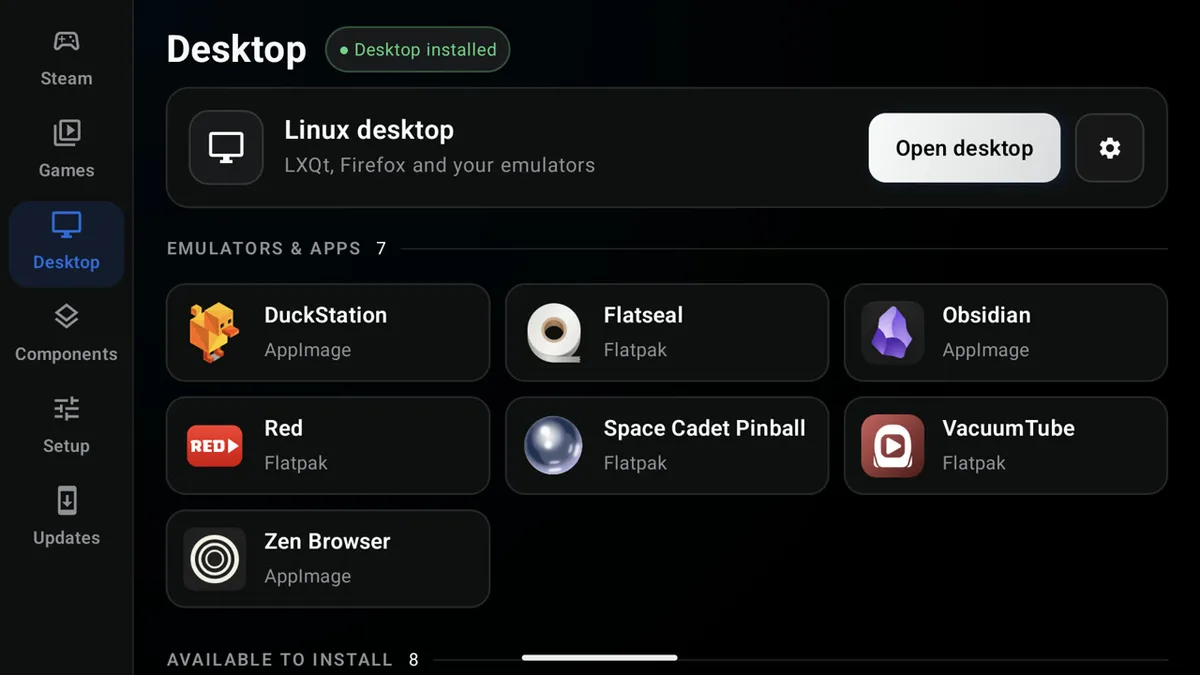Open the Components layers icon

tap(66, 317)
